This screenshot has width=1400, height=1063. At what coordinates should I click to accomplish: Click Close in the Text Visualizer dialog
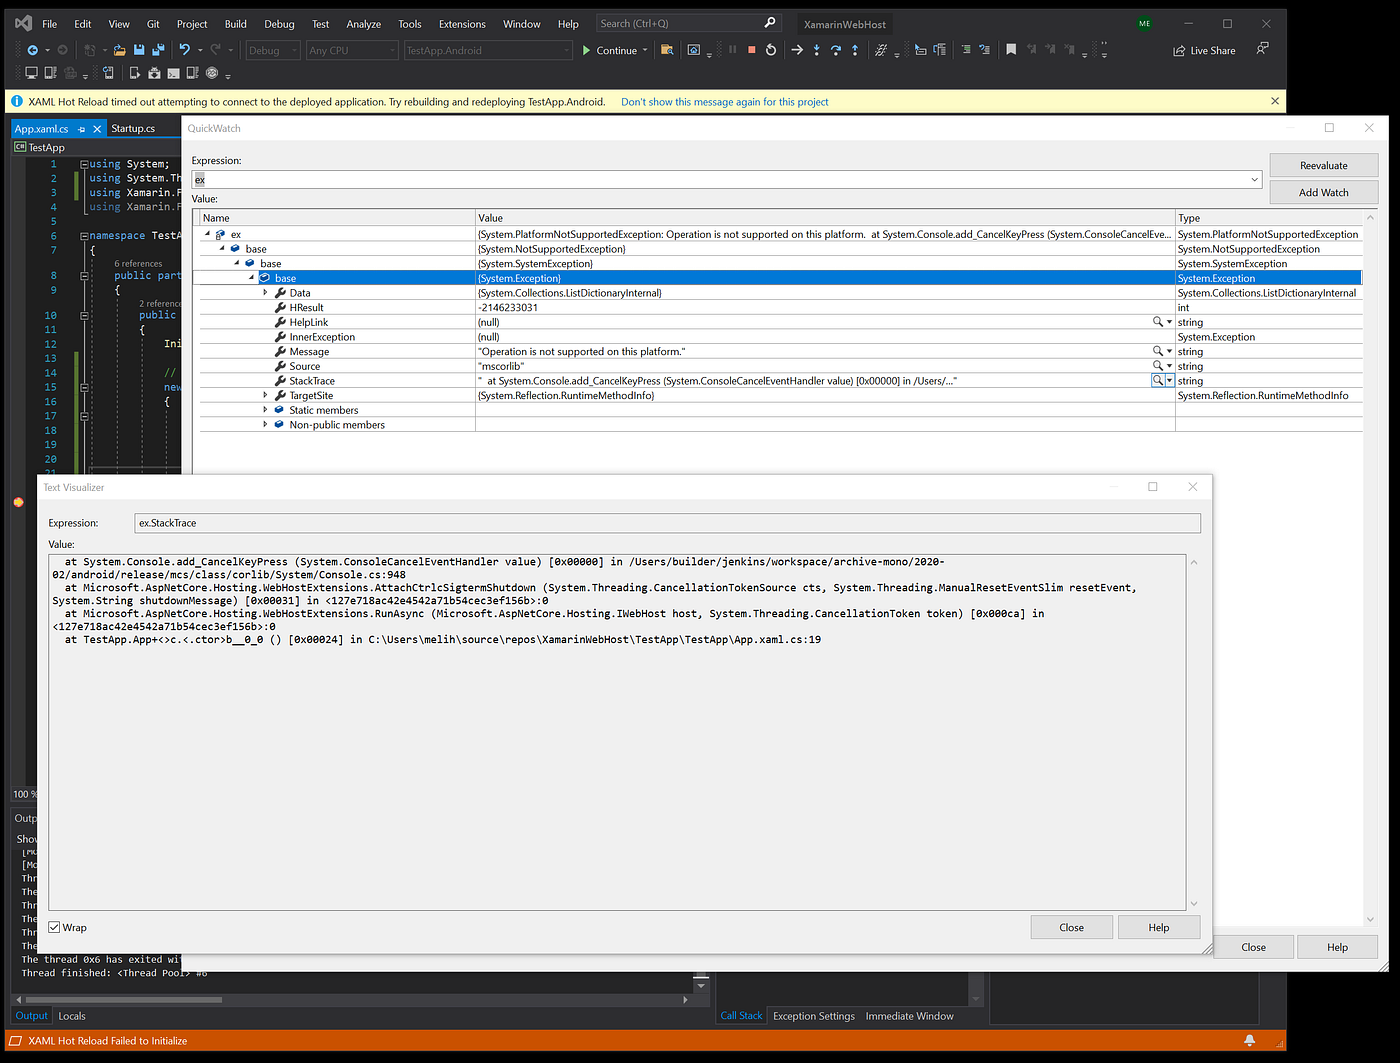pos(1071,928)
